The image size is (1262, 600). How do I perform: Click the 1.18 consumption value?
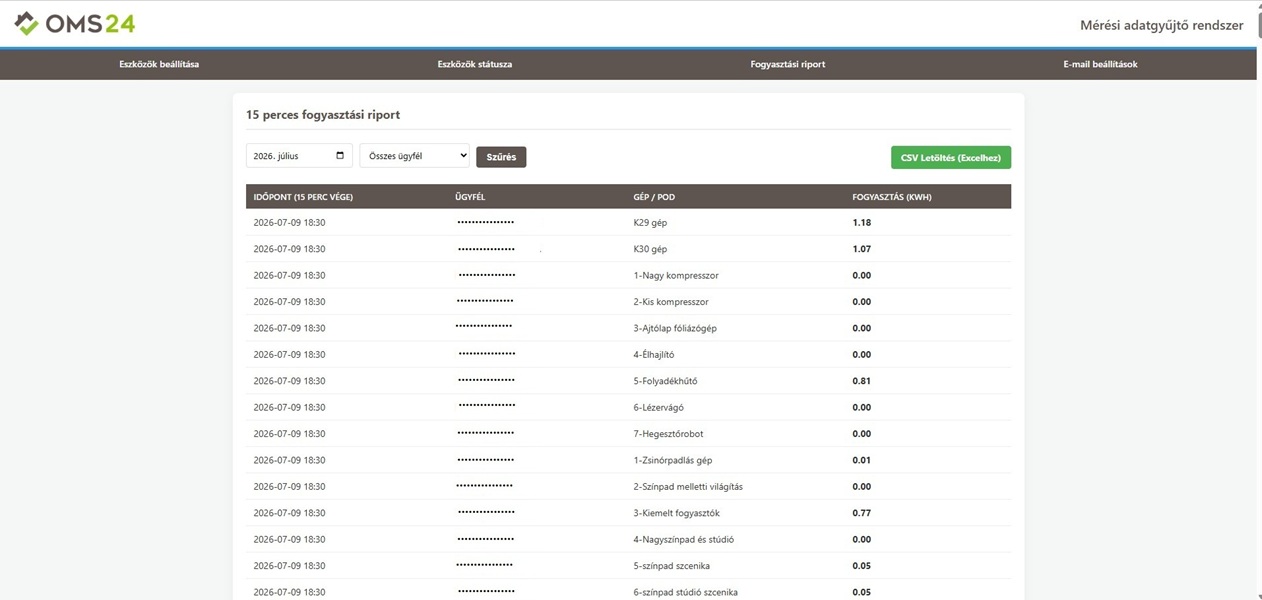(x=862, y=222)
